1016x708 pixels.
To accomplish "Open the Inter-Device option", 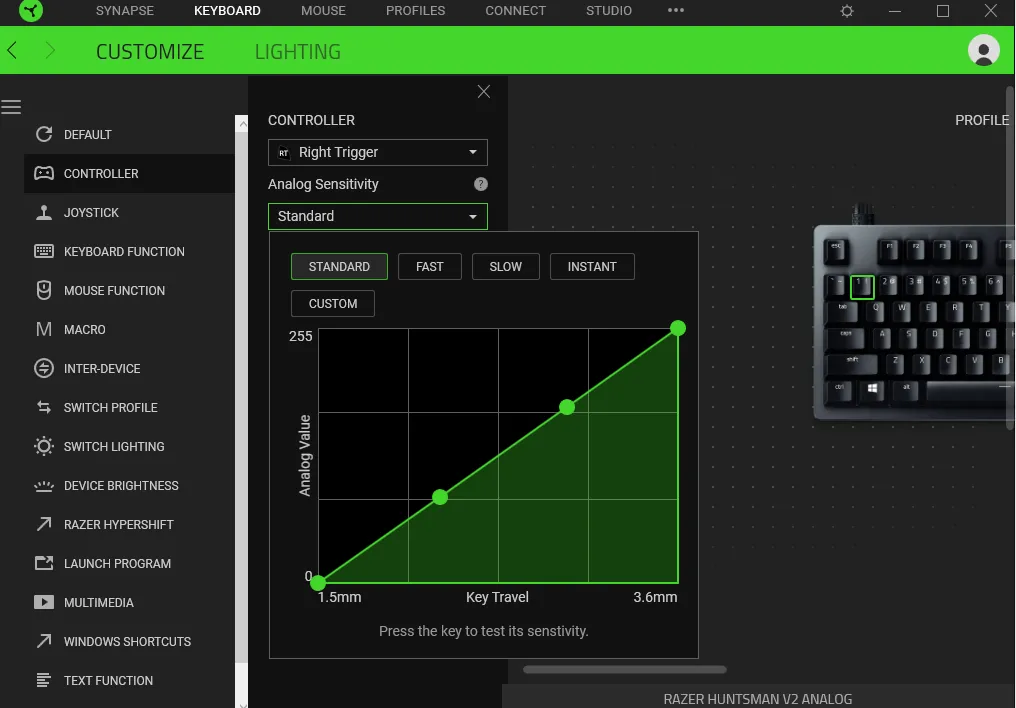I will coord(99,368).
